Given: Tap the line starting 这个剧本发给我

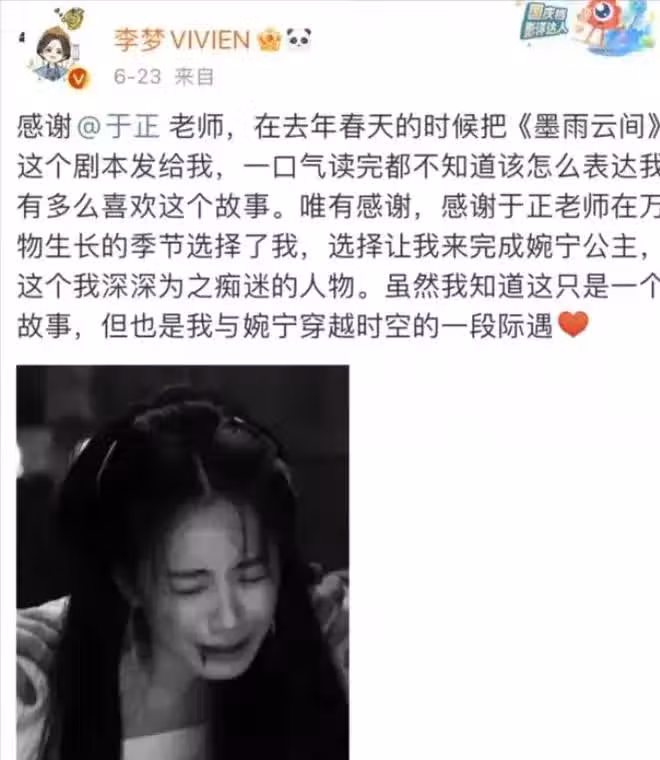Looking at the screenshot, I should 338,166.
